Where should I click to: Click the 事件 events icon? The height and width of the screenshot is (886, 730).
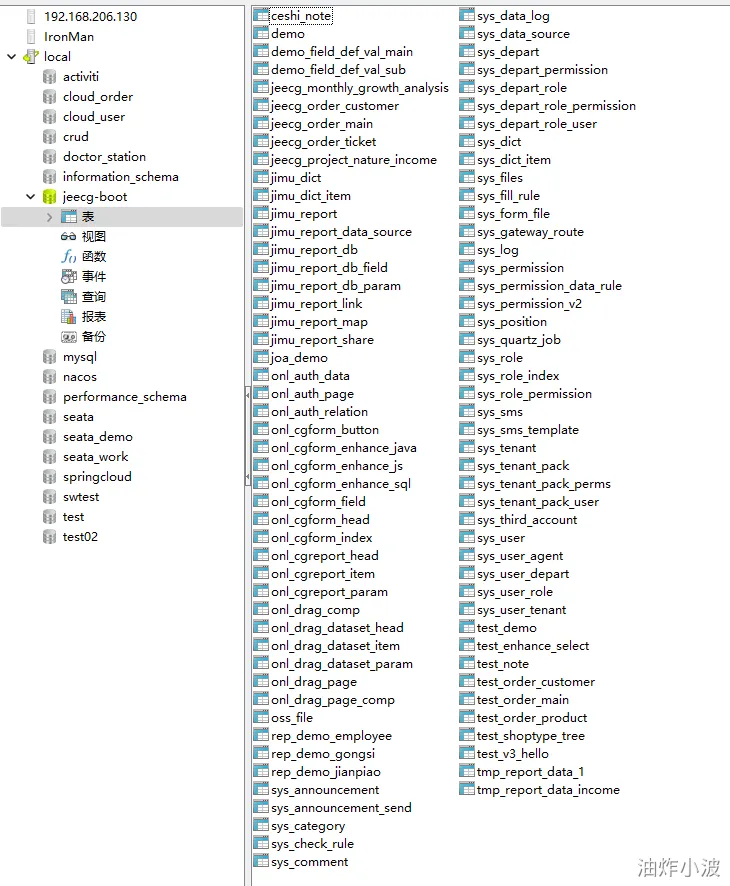(x=68, y=277)
